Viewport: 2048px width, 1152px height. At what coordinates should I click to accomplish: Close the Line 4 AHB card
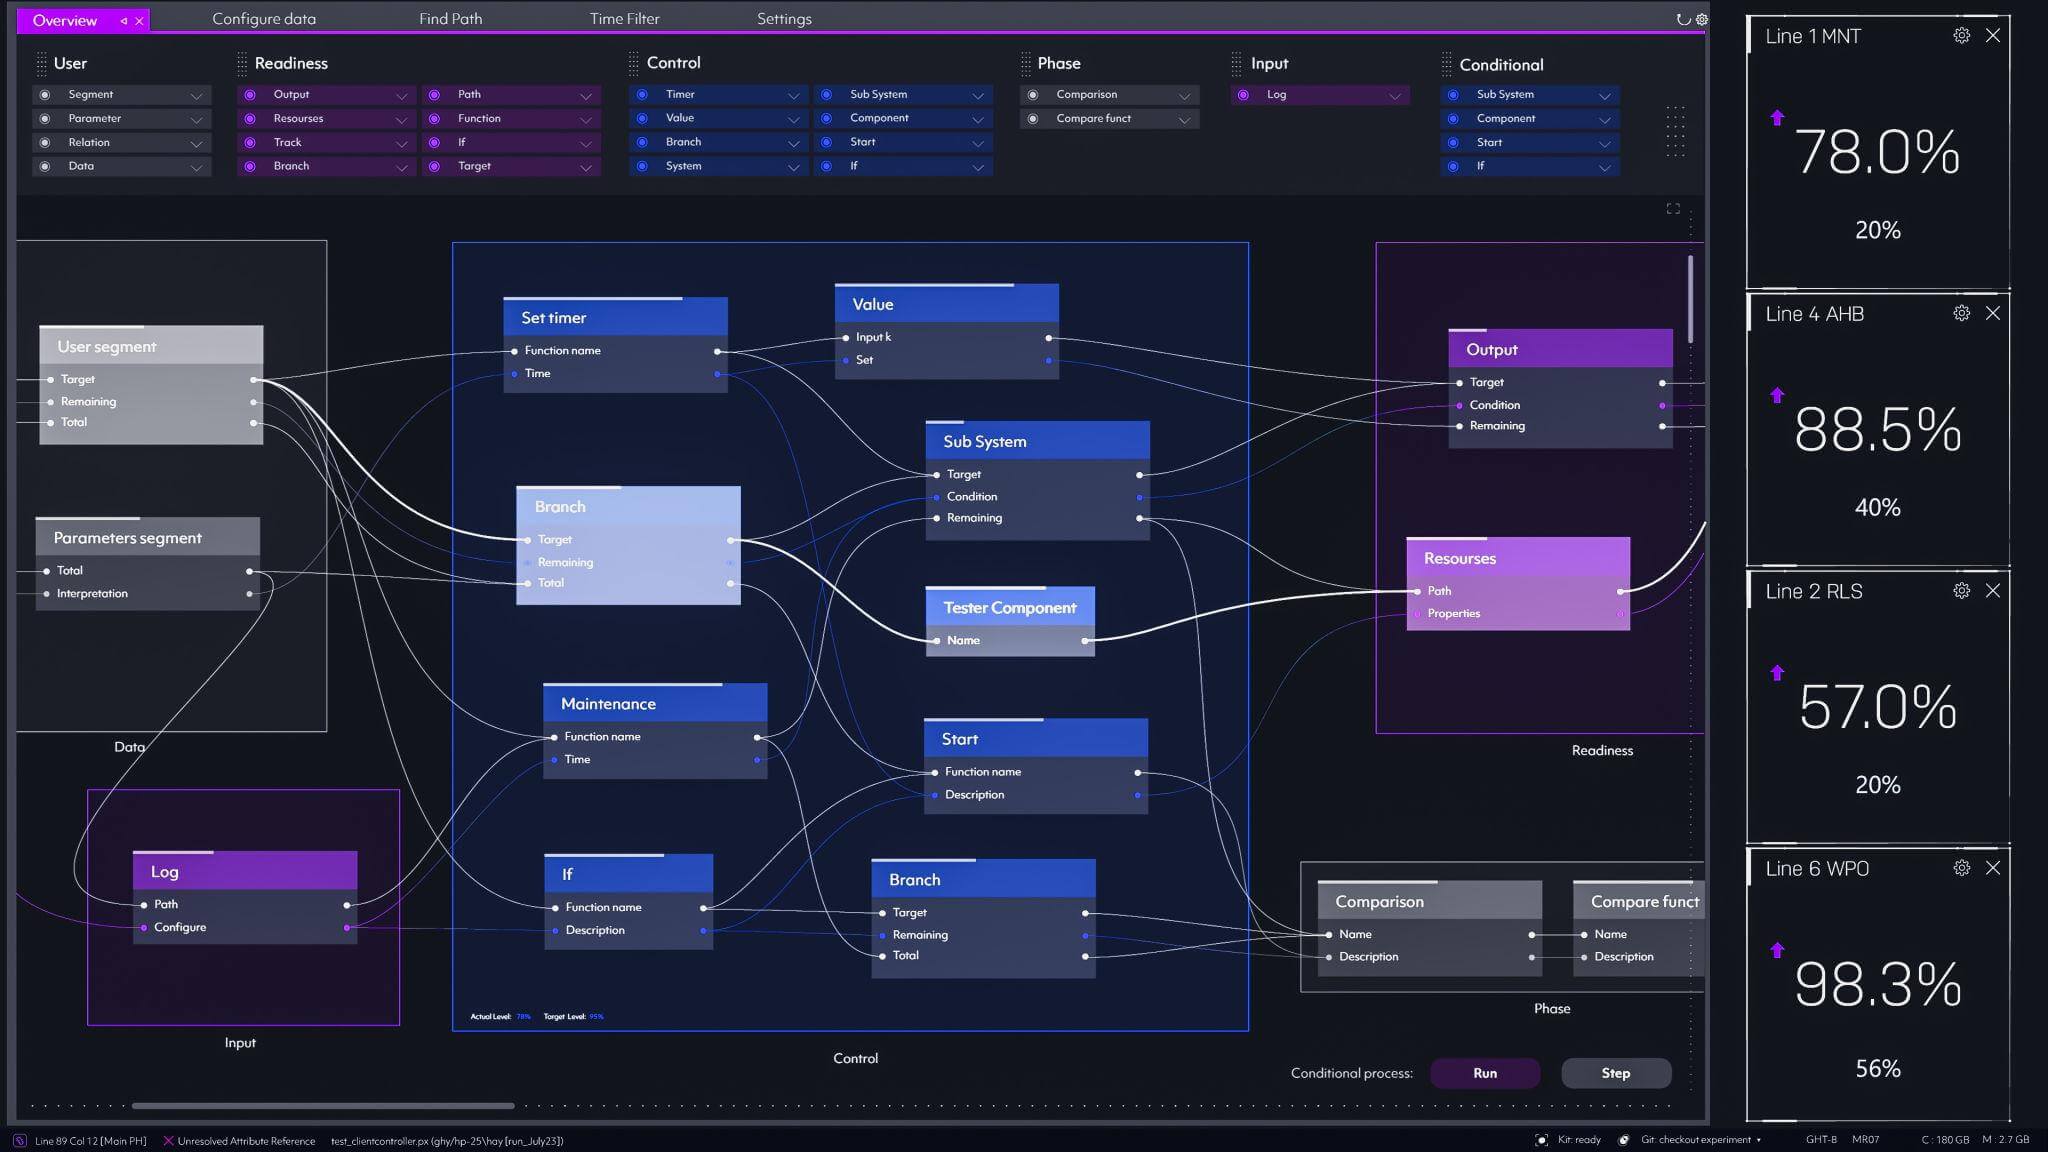pos(1993,313)
